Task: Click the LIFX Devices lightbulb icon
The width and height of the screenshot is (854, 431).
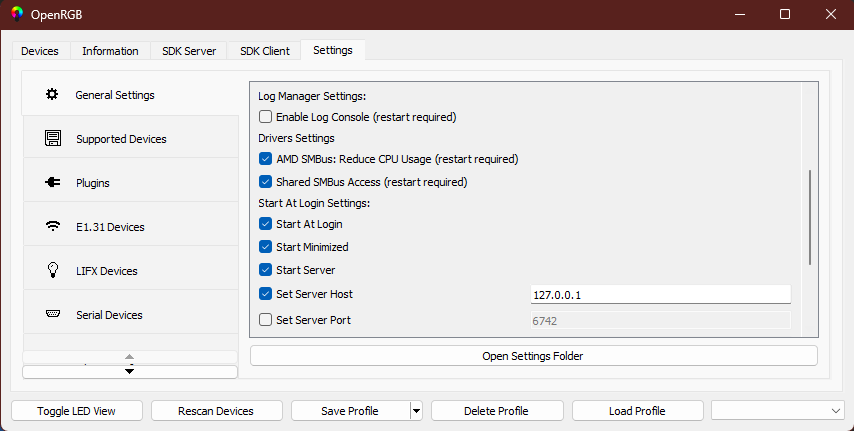Action: [x=53, y=270]
